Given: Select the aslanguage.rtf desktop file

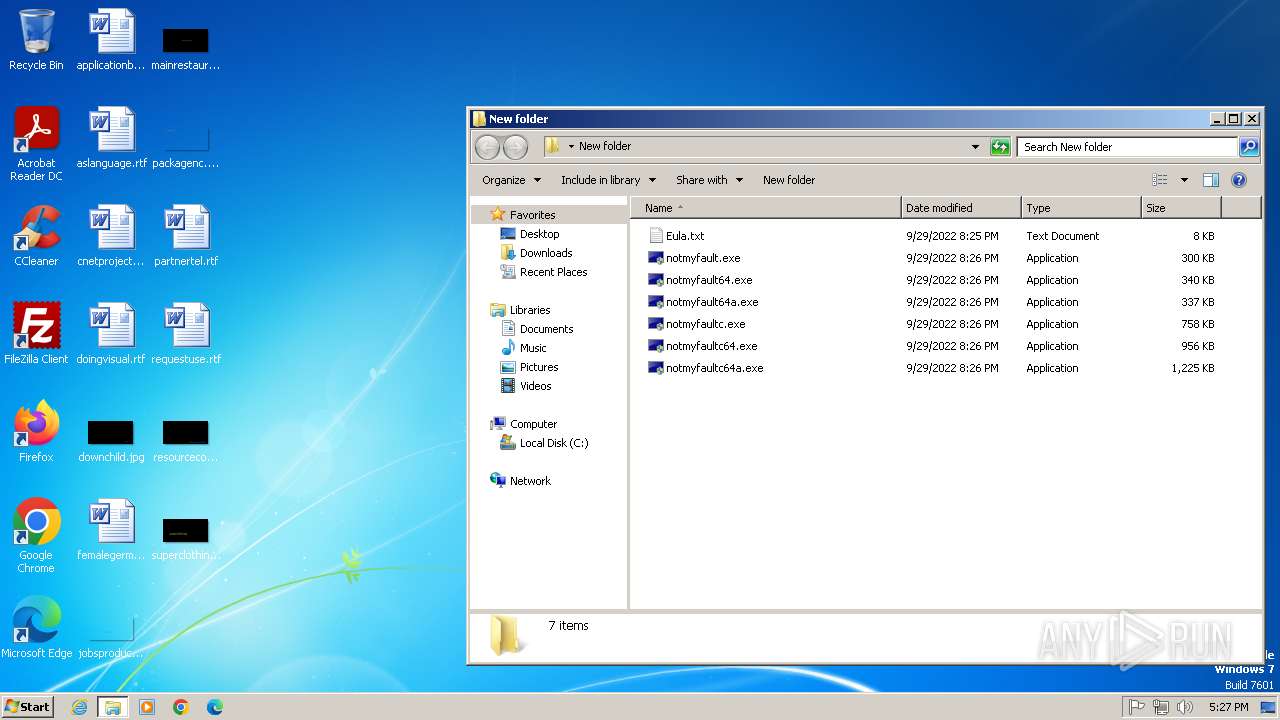Looking at the screenshot, I should tap(111, 138).
